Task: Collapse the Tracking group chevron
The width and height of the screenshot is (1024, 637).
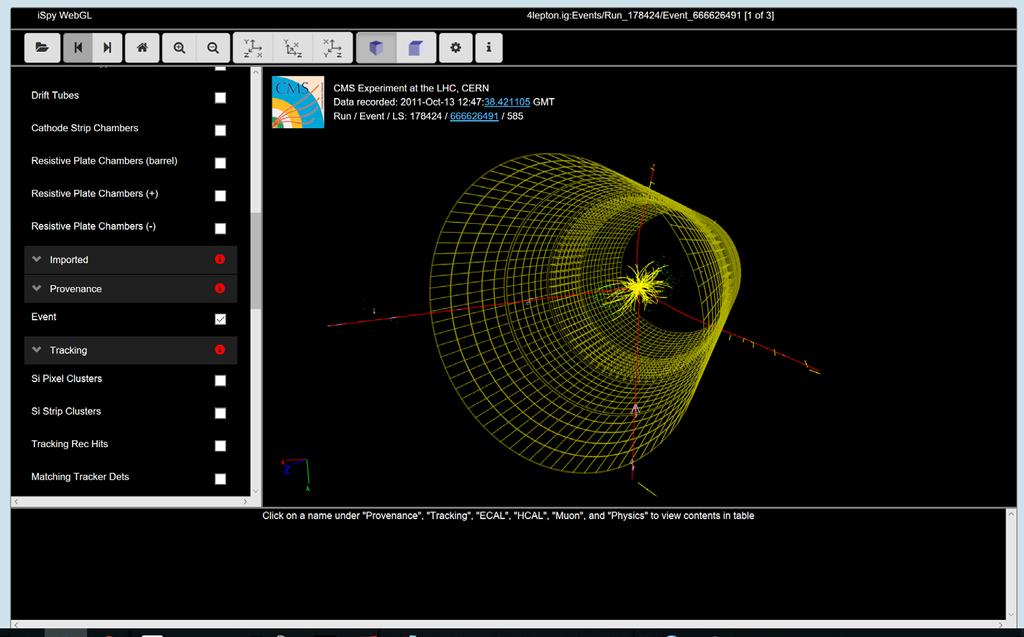Action: tap(37, 350)
